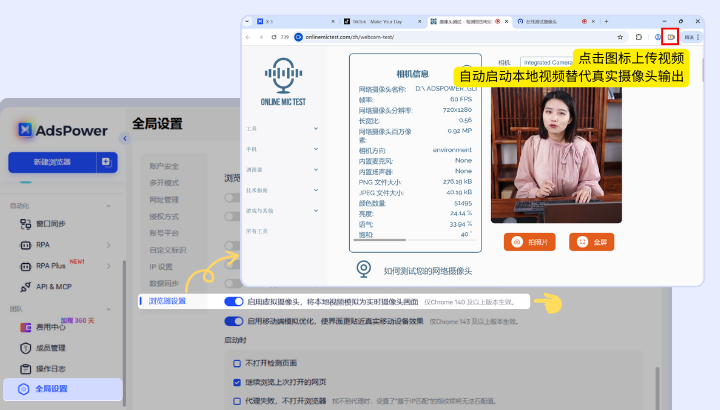Screen dimensions: 720x410
Task: Click the webcam icon beside 如何测试您的网络摄像头
Action: (364, 269)
